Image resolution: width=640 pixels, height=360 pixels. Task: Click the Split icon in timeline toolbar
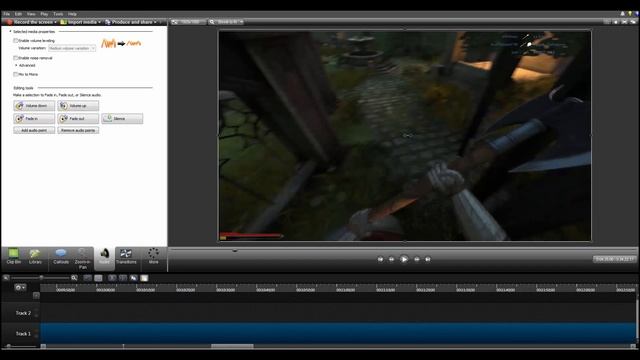pyautogui.click(x=123, y=278)
